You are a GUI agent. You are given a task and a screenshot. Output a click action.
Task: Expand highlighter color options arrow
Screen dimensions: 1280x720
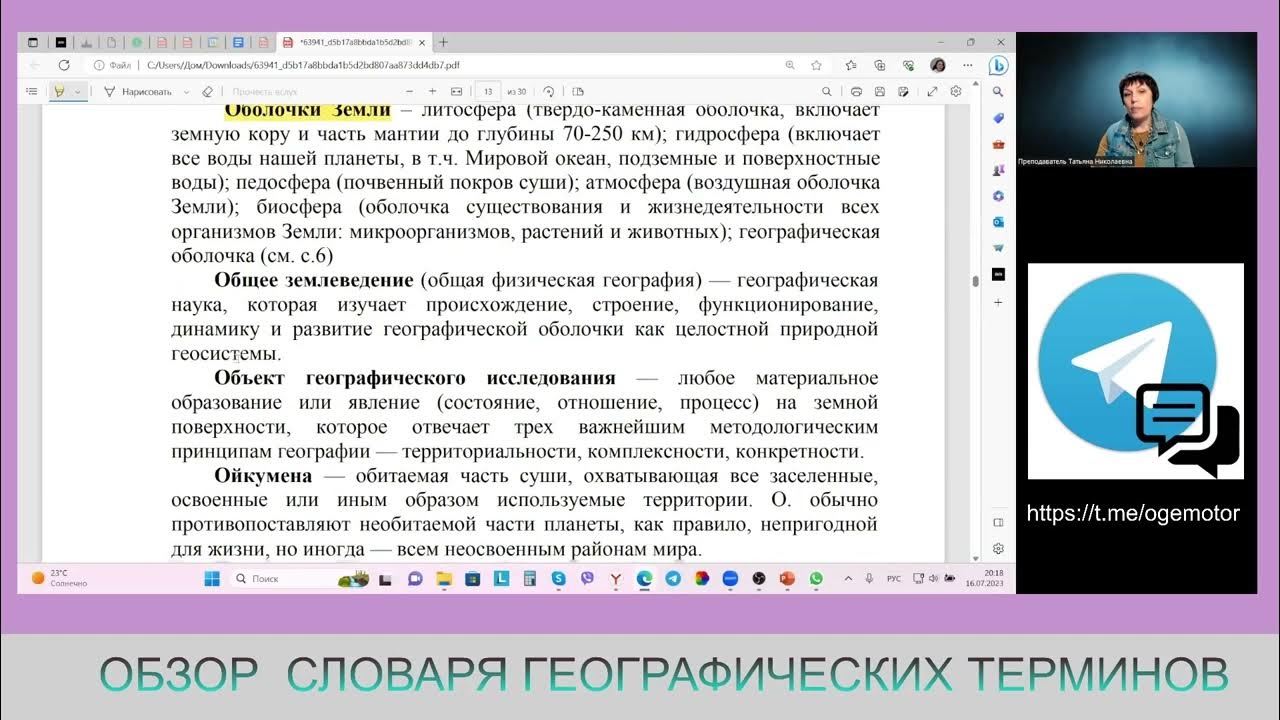78,91
